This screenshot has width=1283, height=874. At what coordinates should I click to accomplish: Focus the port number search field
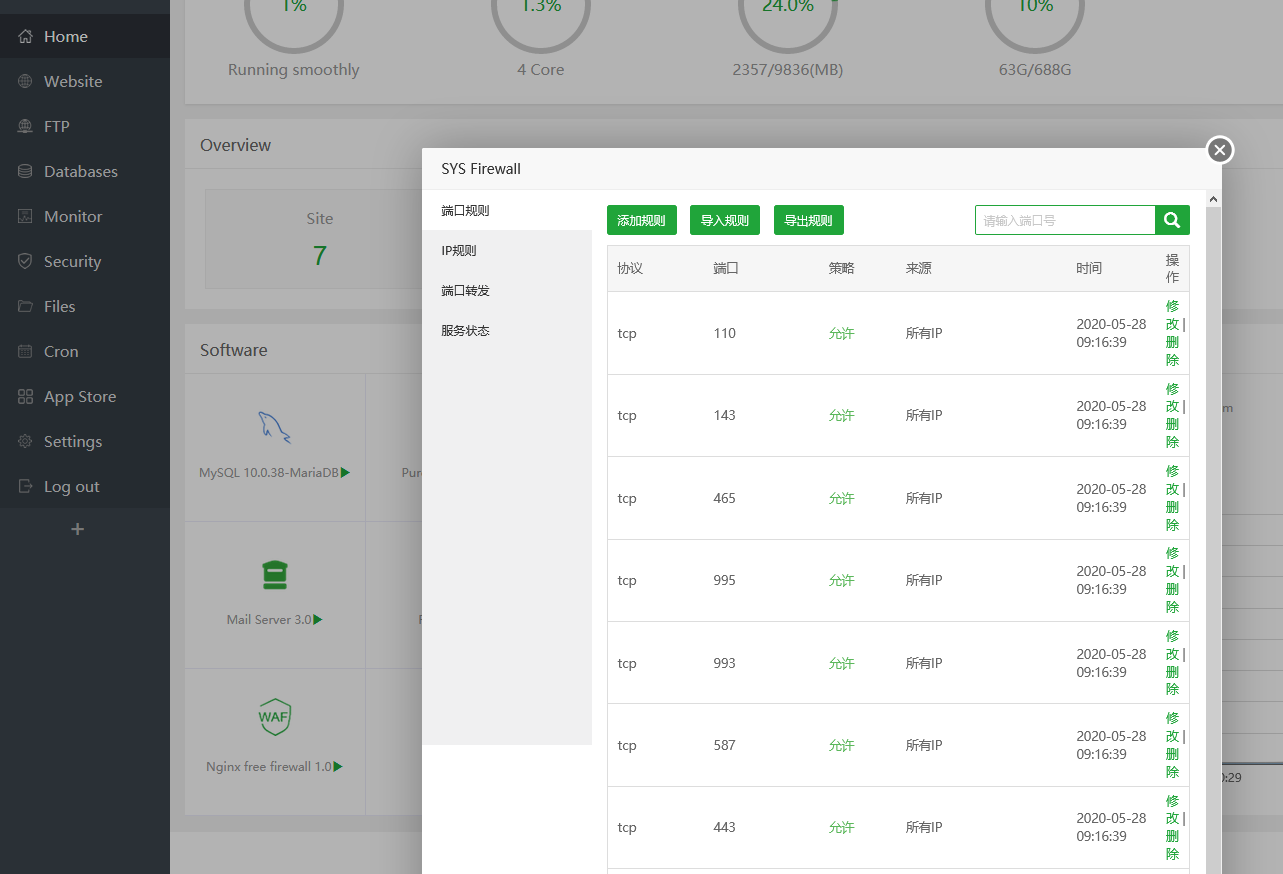click(1065, 220)
